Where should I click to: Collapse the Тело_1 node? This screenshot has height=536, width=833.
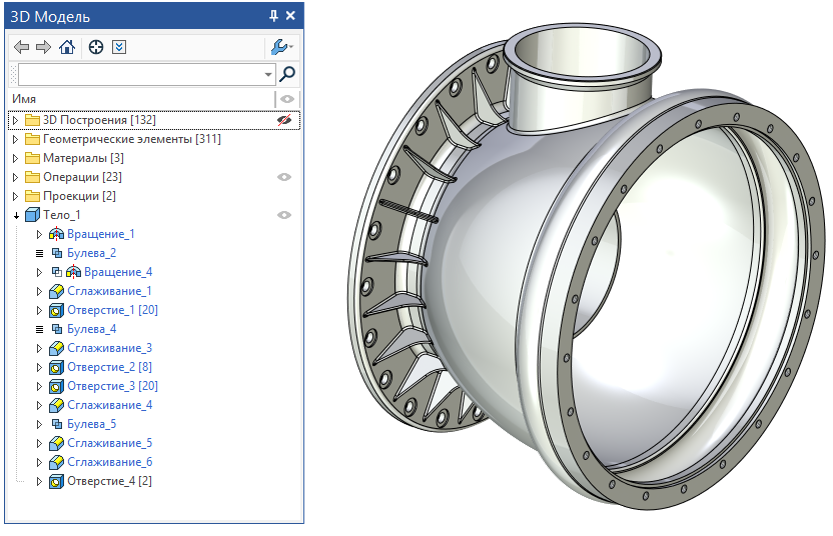pyautogui.click(x=16, y=216)
